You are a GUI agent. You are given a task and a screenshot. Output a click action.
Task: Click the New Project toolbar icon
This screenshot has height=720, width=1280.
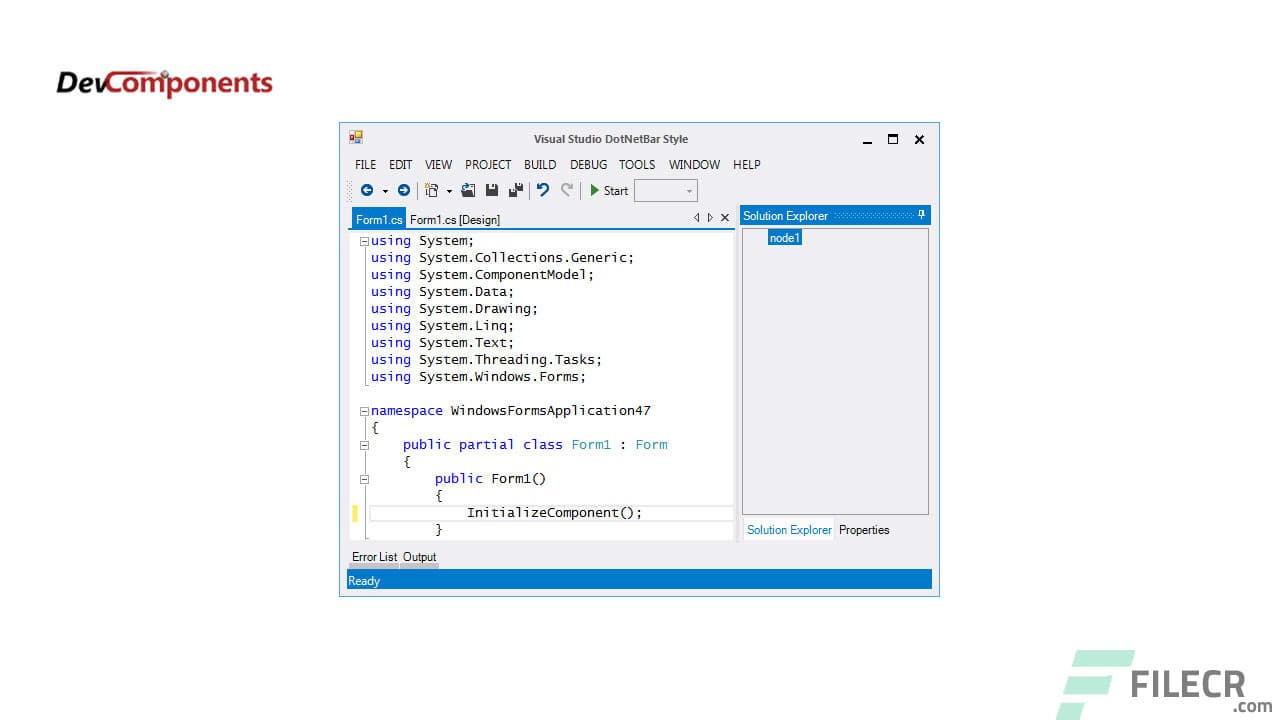pyautogui.click(x=430, y=190)
